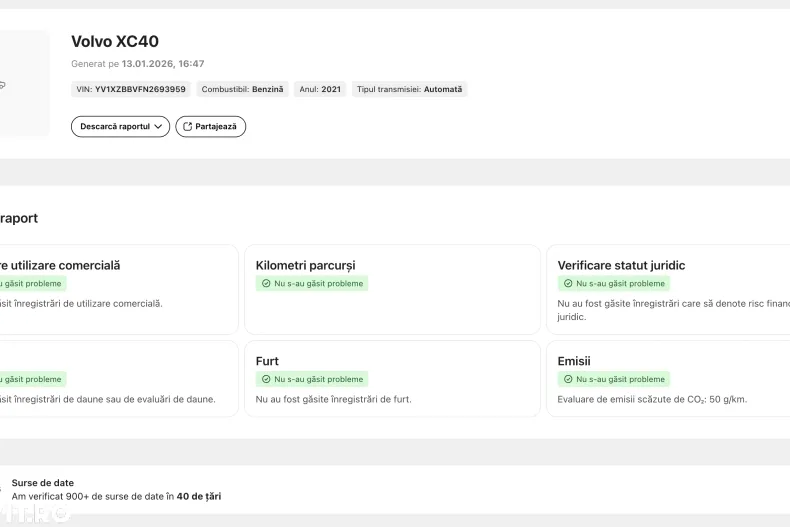Click the checkmark icon under Kilometri parcurși

[266, 284]
